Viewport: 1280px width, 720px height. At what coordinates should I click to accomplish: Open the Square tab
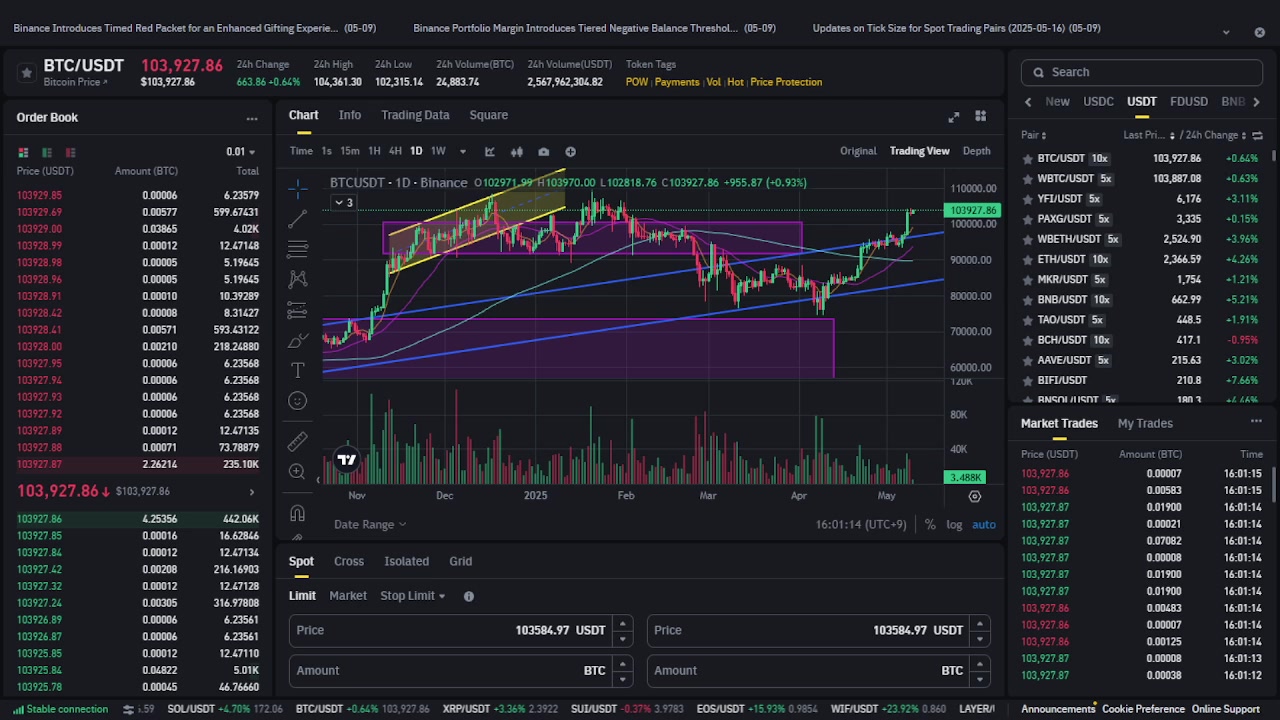[x=489, y=115]
